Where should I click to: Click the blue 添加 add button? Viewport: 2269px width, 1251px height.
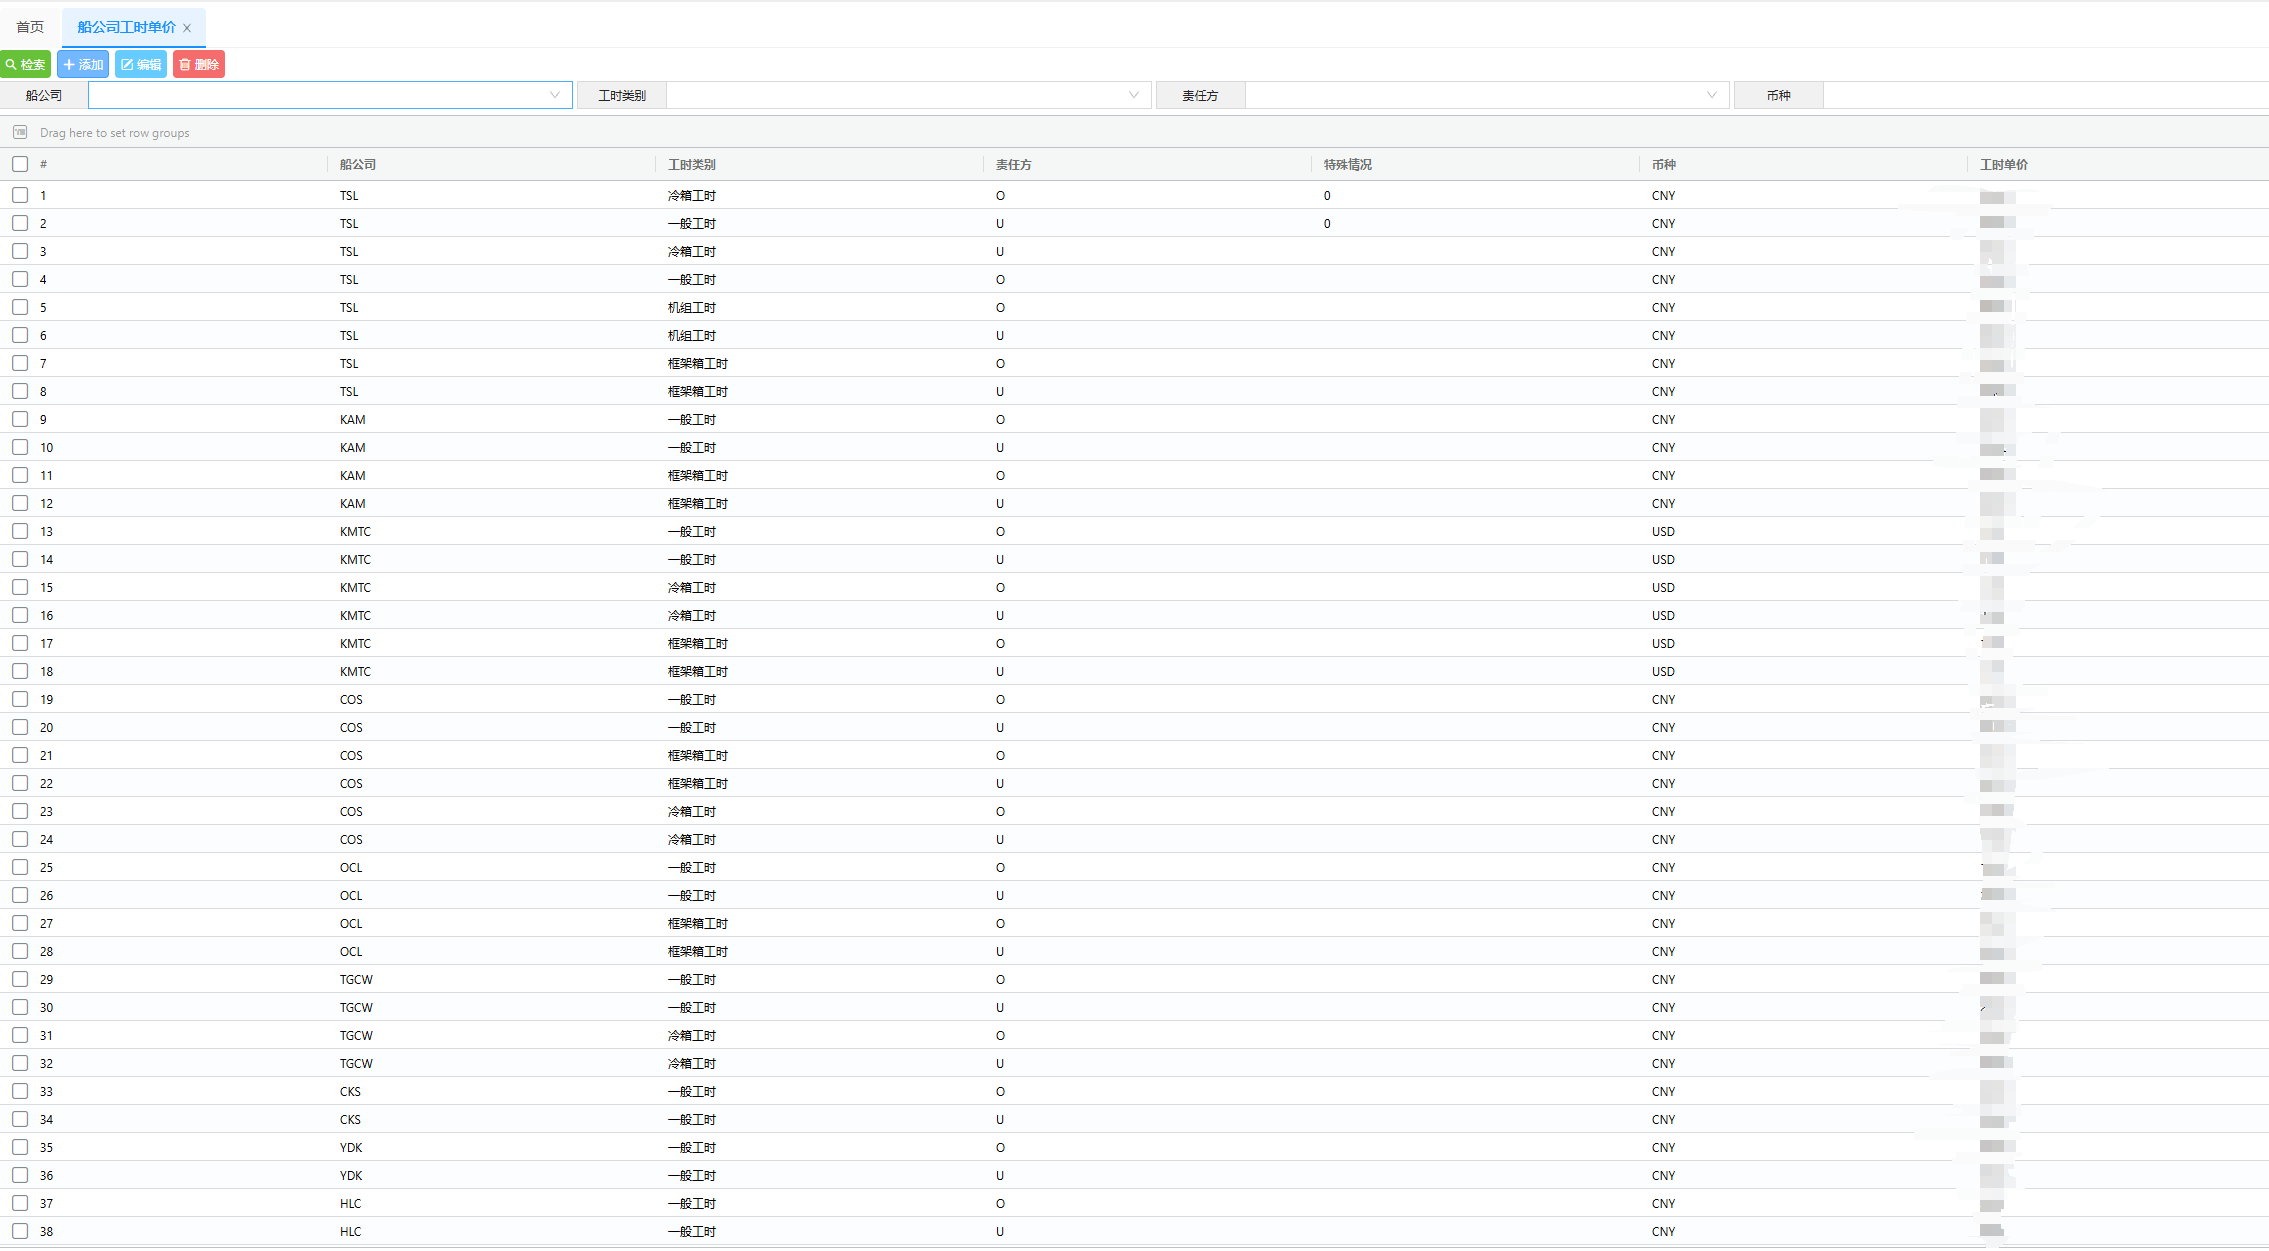click(83, 64)
